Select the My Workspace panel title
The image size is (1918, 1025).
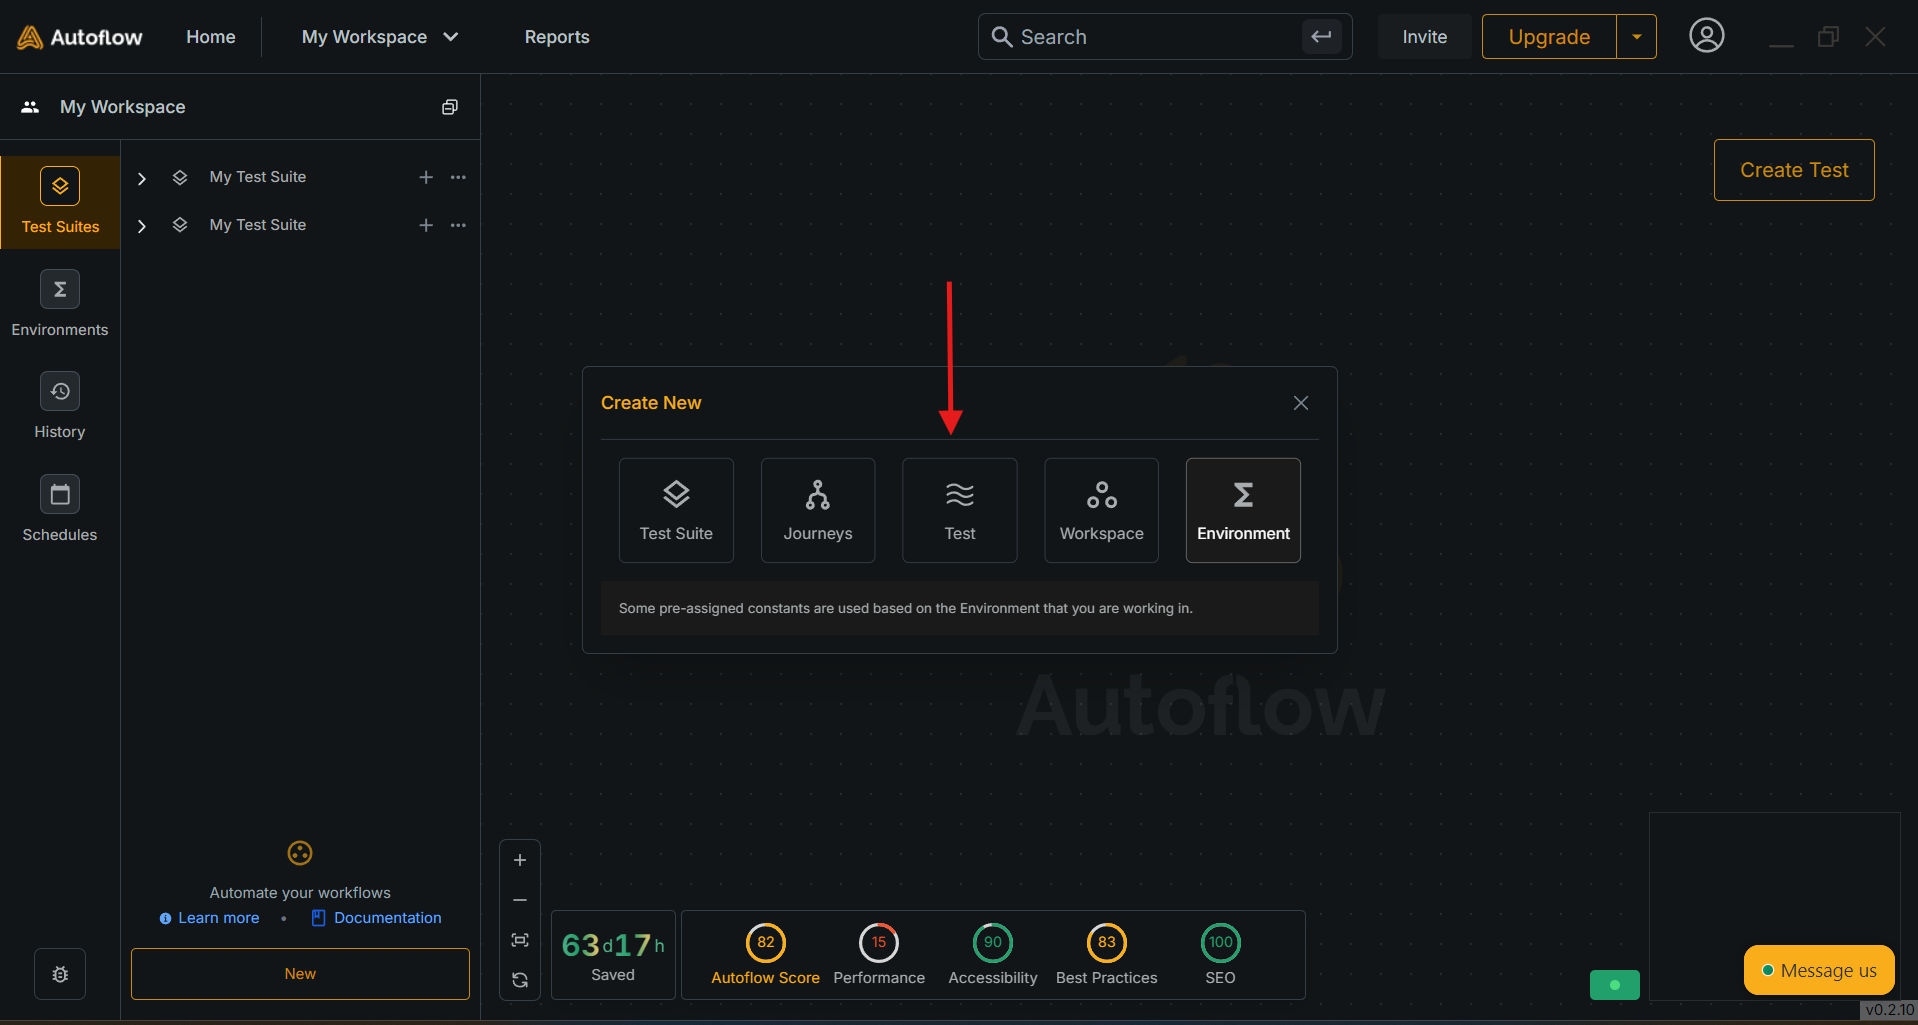click(123, 107)
